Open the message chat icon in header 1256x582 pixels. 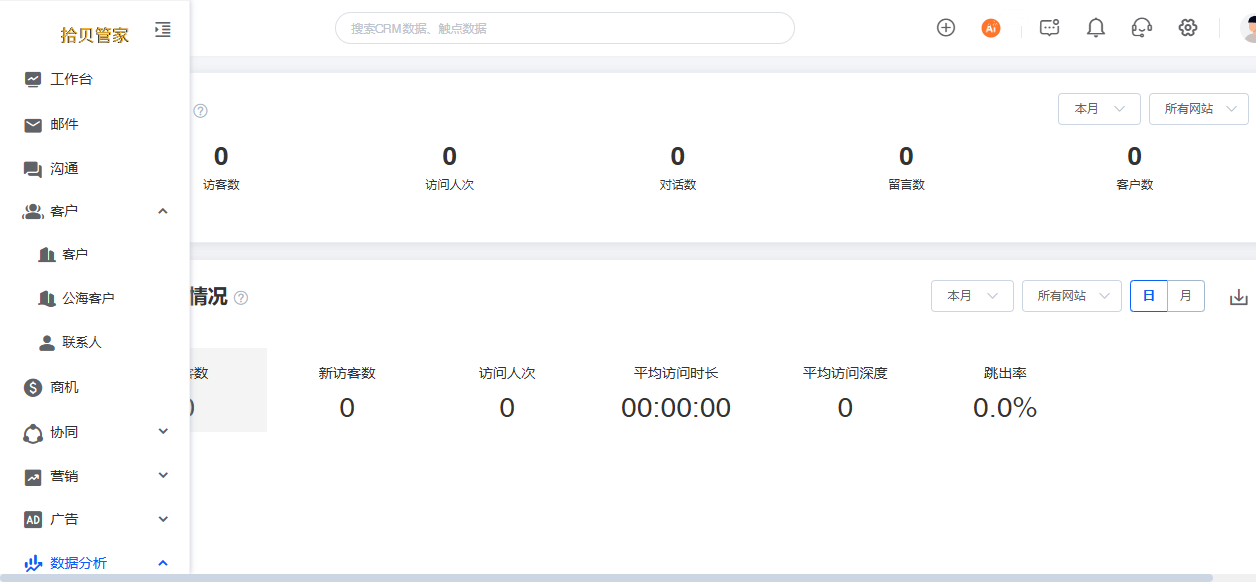coord(1049,28)
